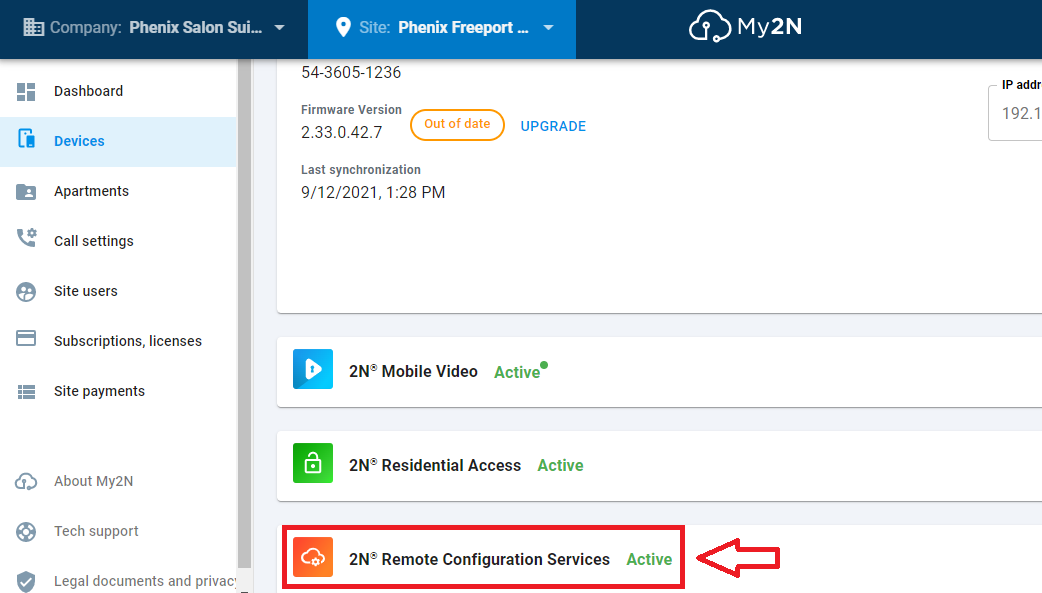This screenshot has width=1042, height=593.
Task: Click the UPGRADE firmware link
Action: pos(553,126)
